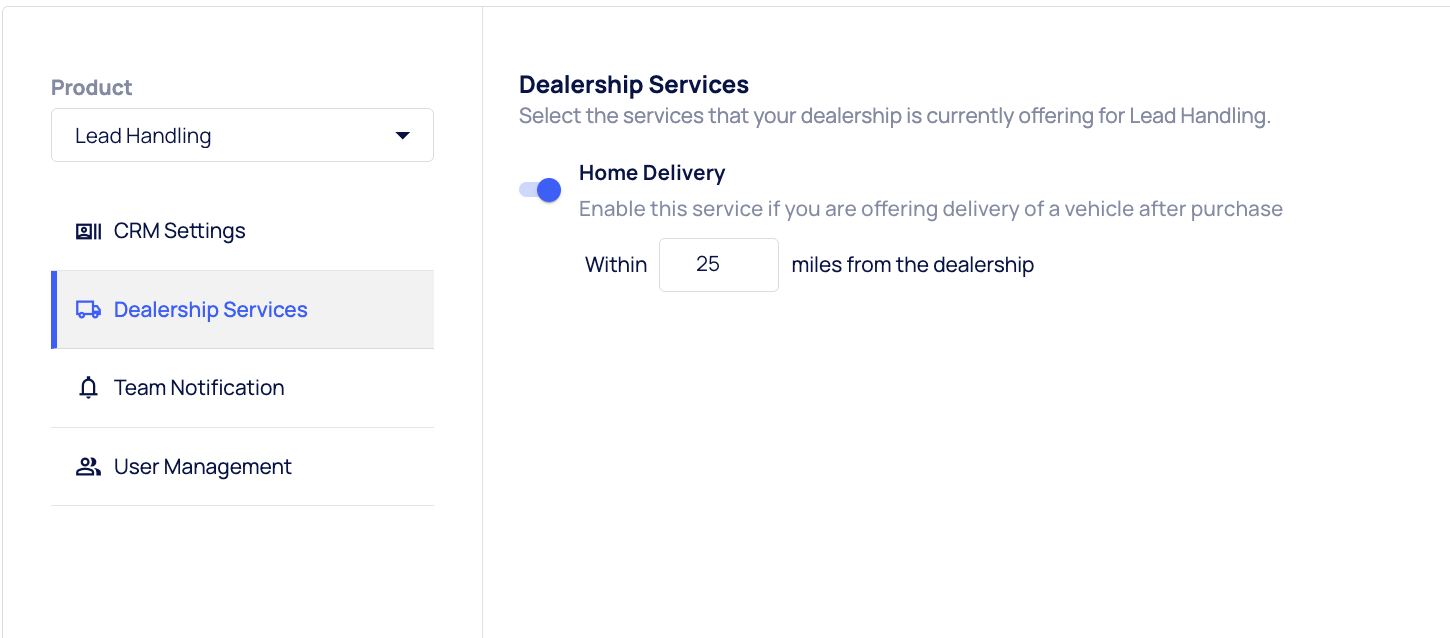
Task: Click the Product dropdown arrow
Action: click(x=403, y=136)
